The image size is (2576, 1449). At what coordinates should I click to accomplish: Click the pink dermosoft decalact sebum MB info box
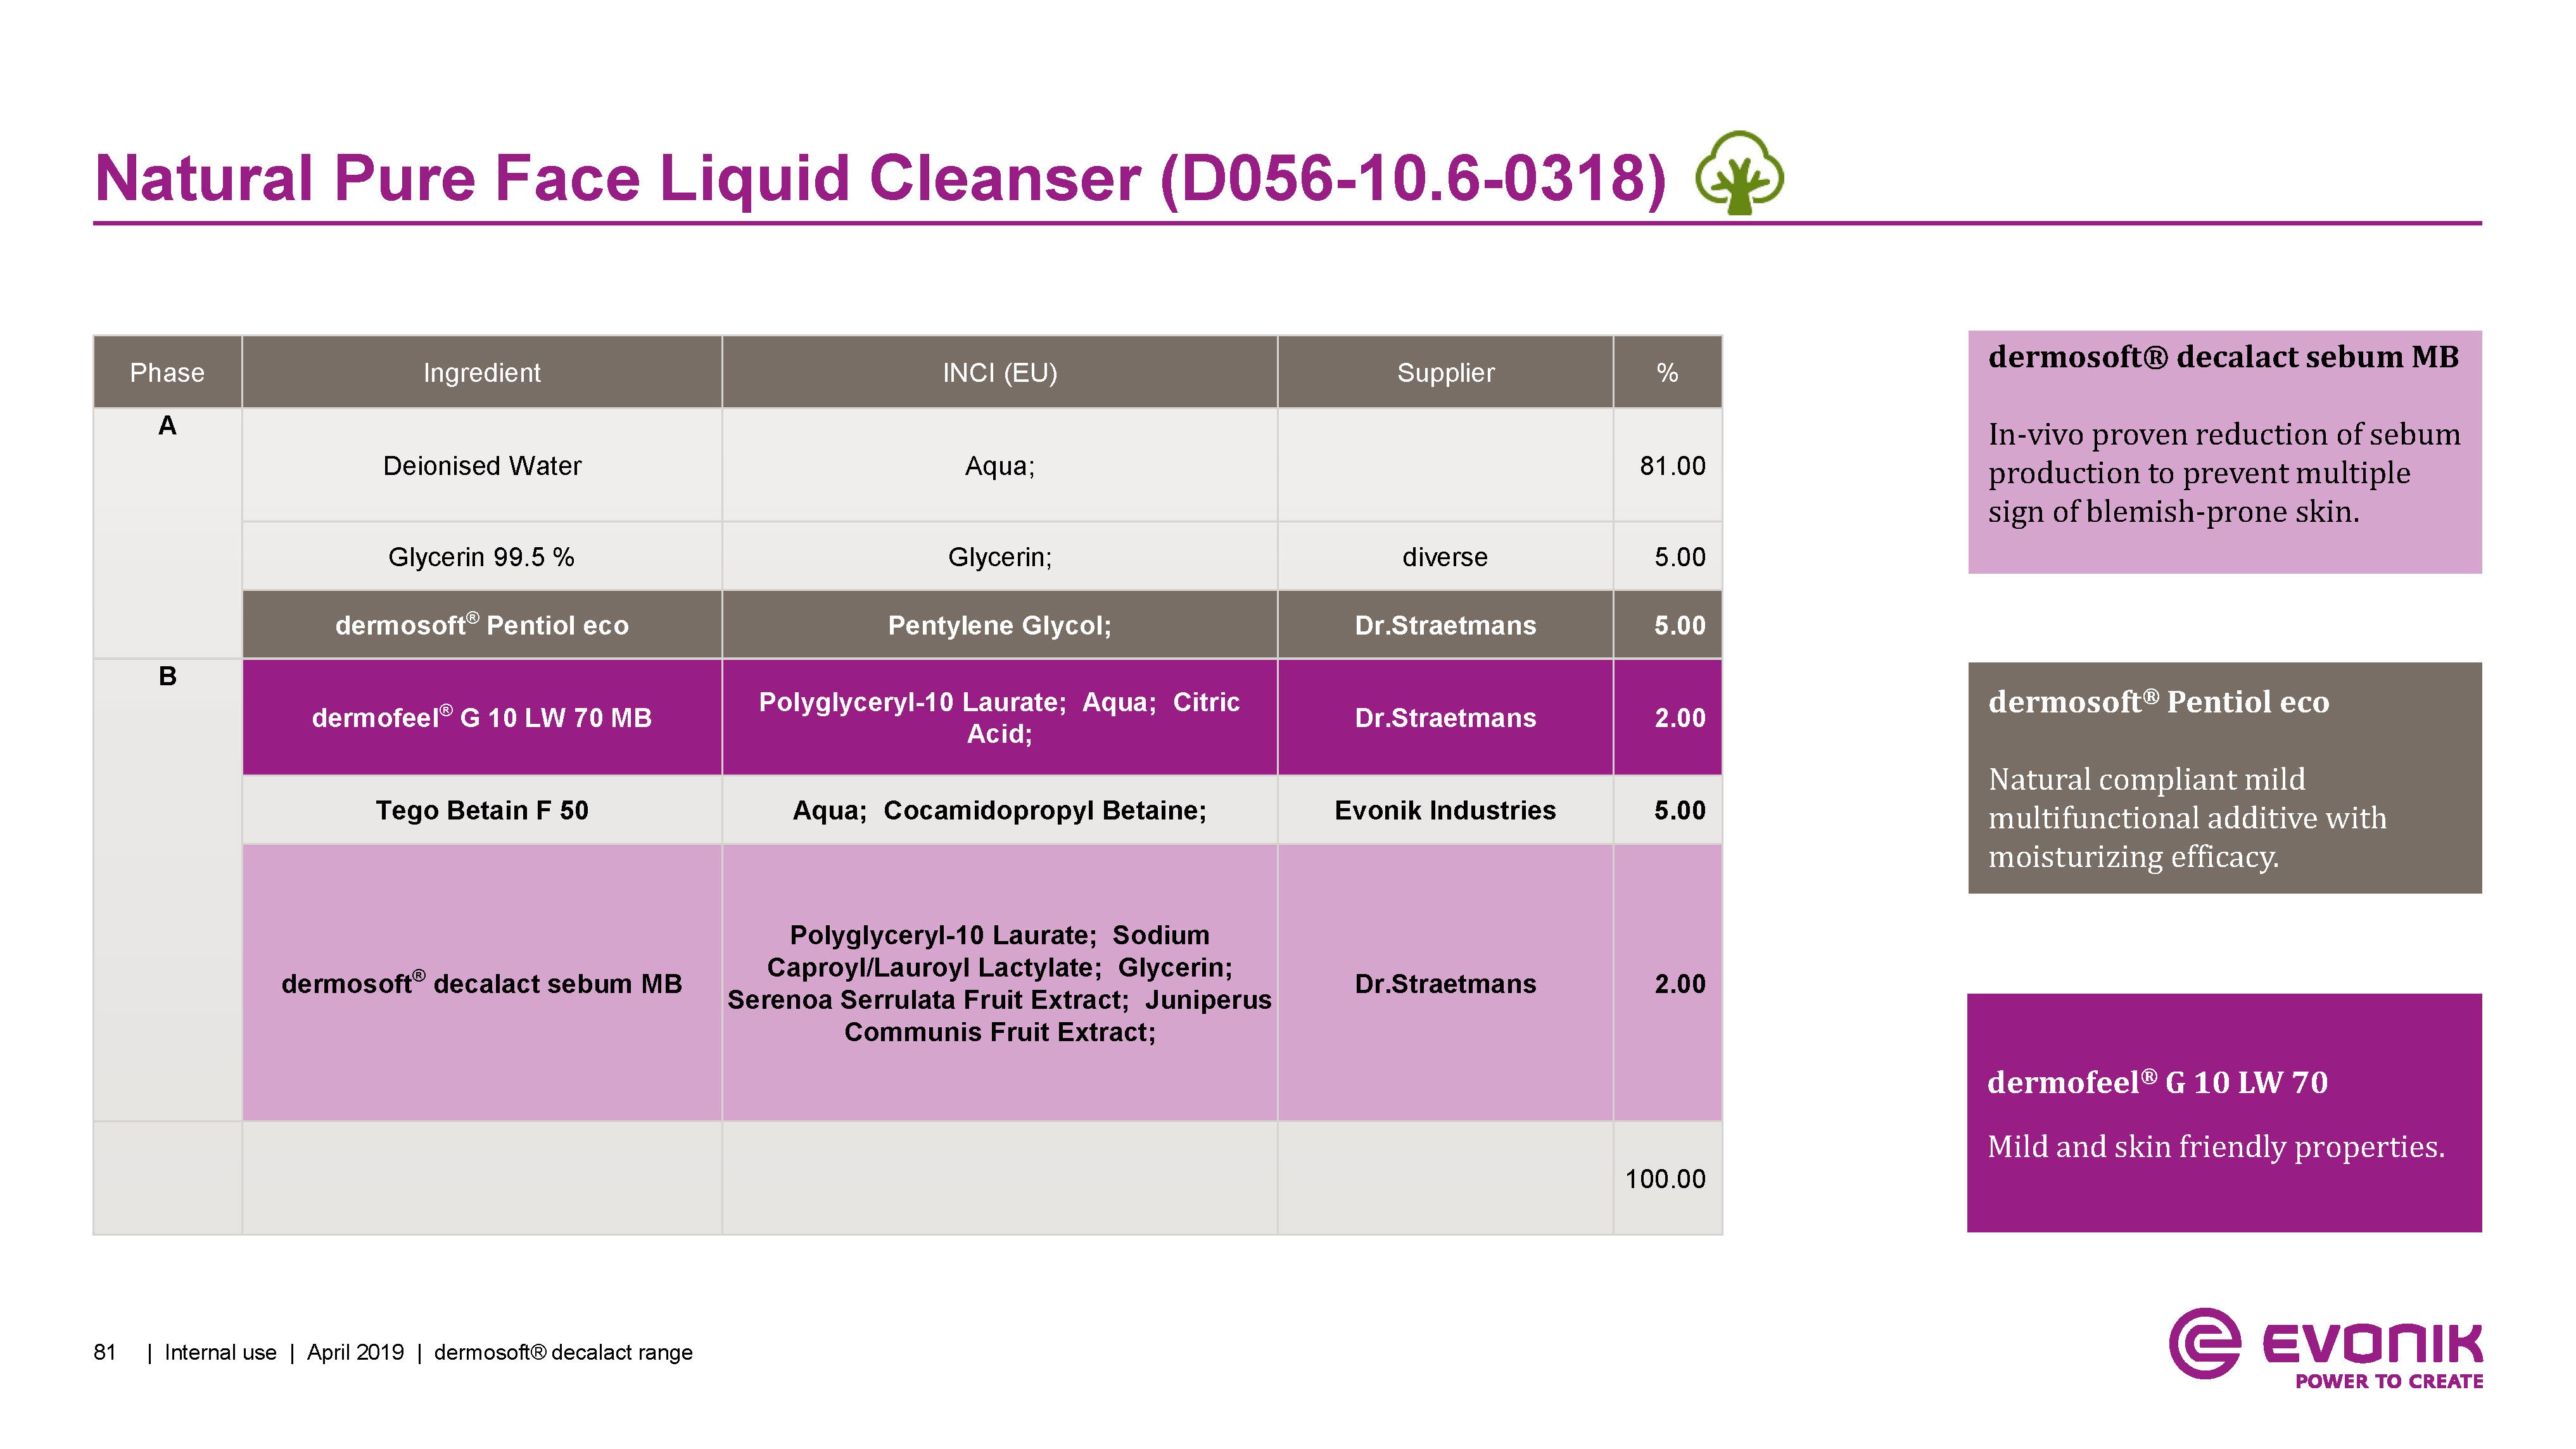pos(2224,452)
